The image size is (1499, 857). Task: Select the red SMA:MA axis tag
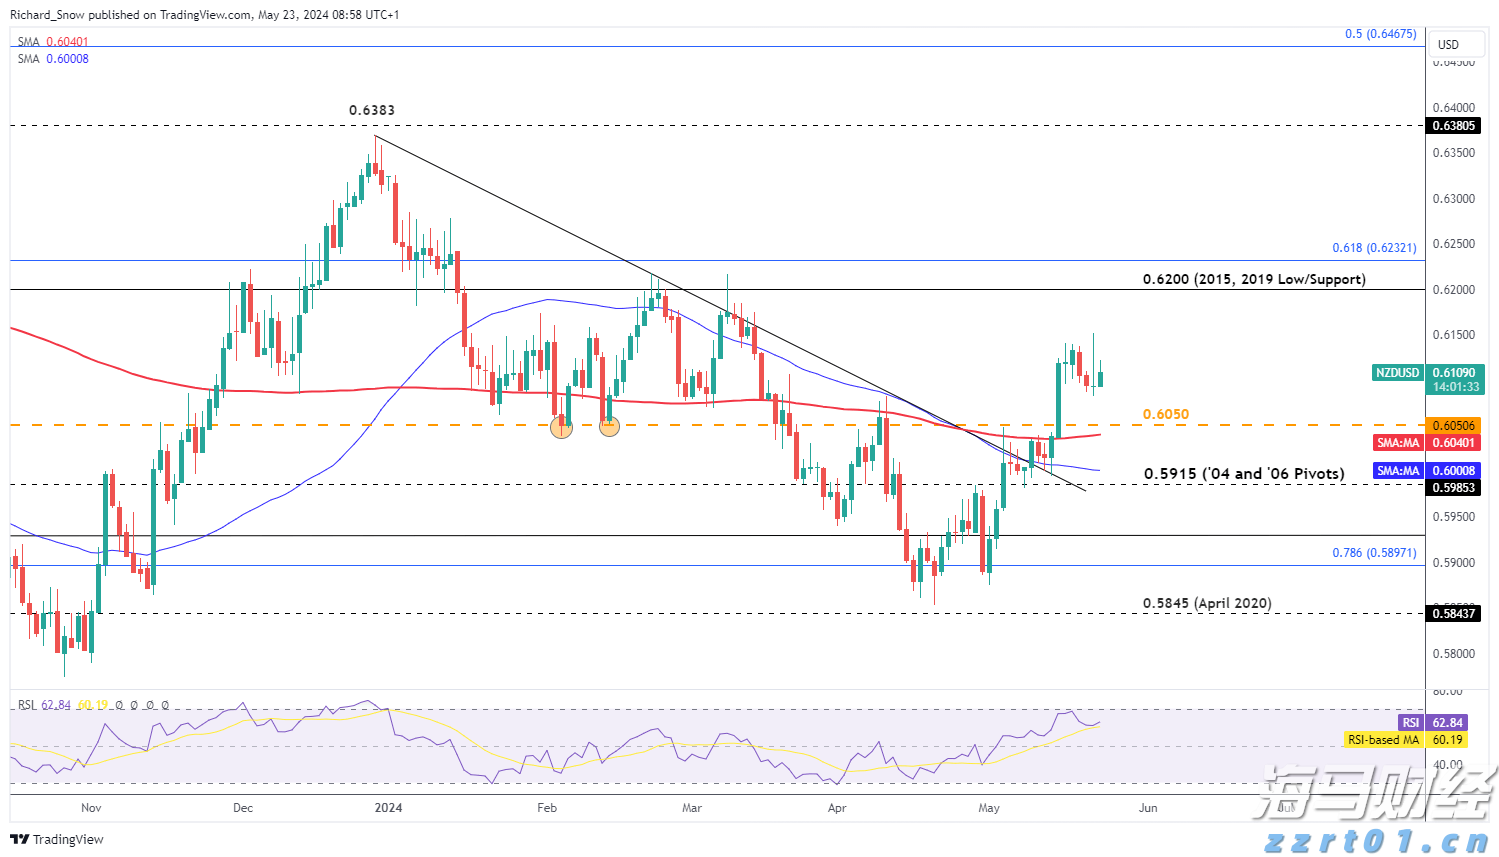[x=1397, y=443]
